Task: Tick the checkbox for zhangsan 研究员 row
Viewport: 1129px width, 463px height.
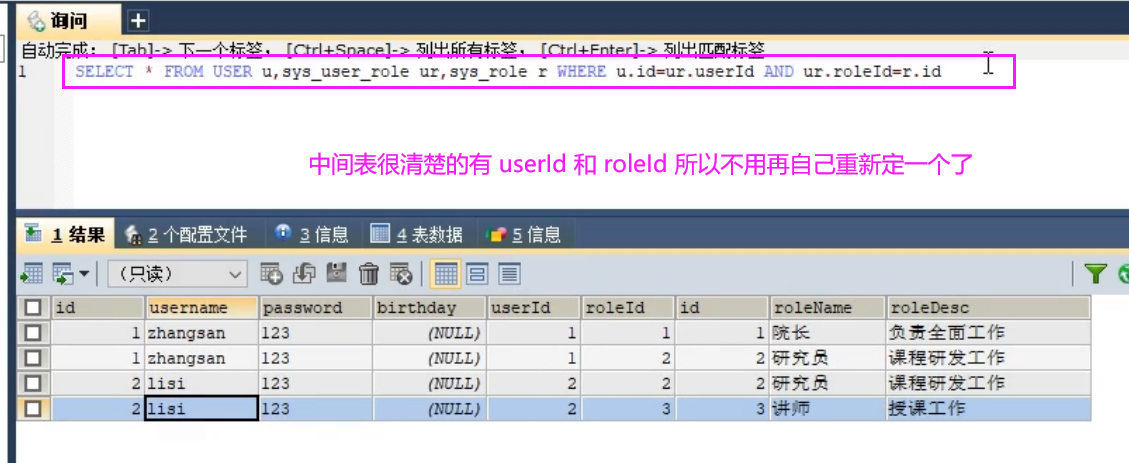Action: point(33,359)
